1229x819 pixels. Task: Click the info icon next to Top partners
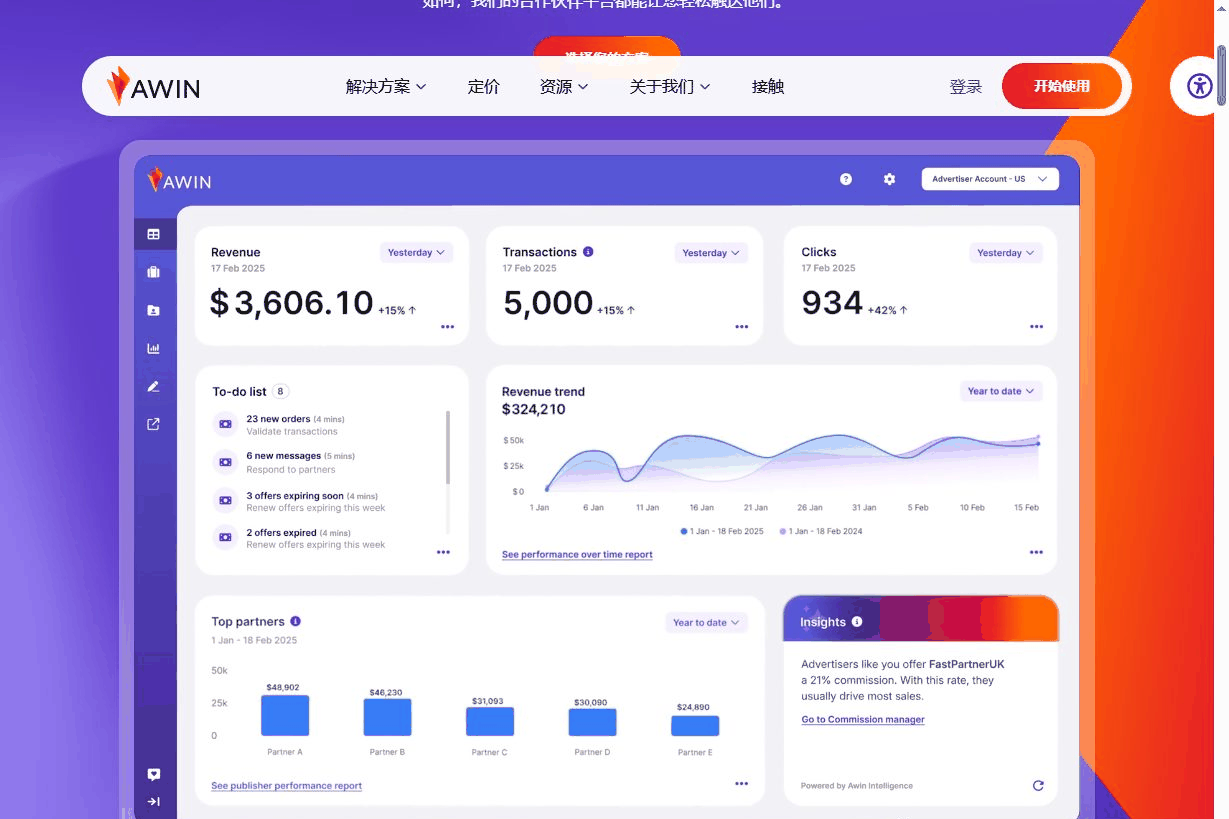[296, 621]
